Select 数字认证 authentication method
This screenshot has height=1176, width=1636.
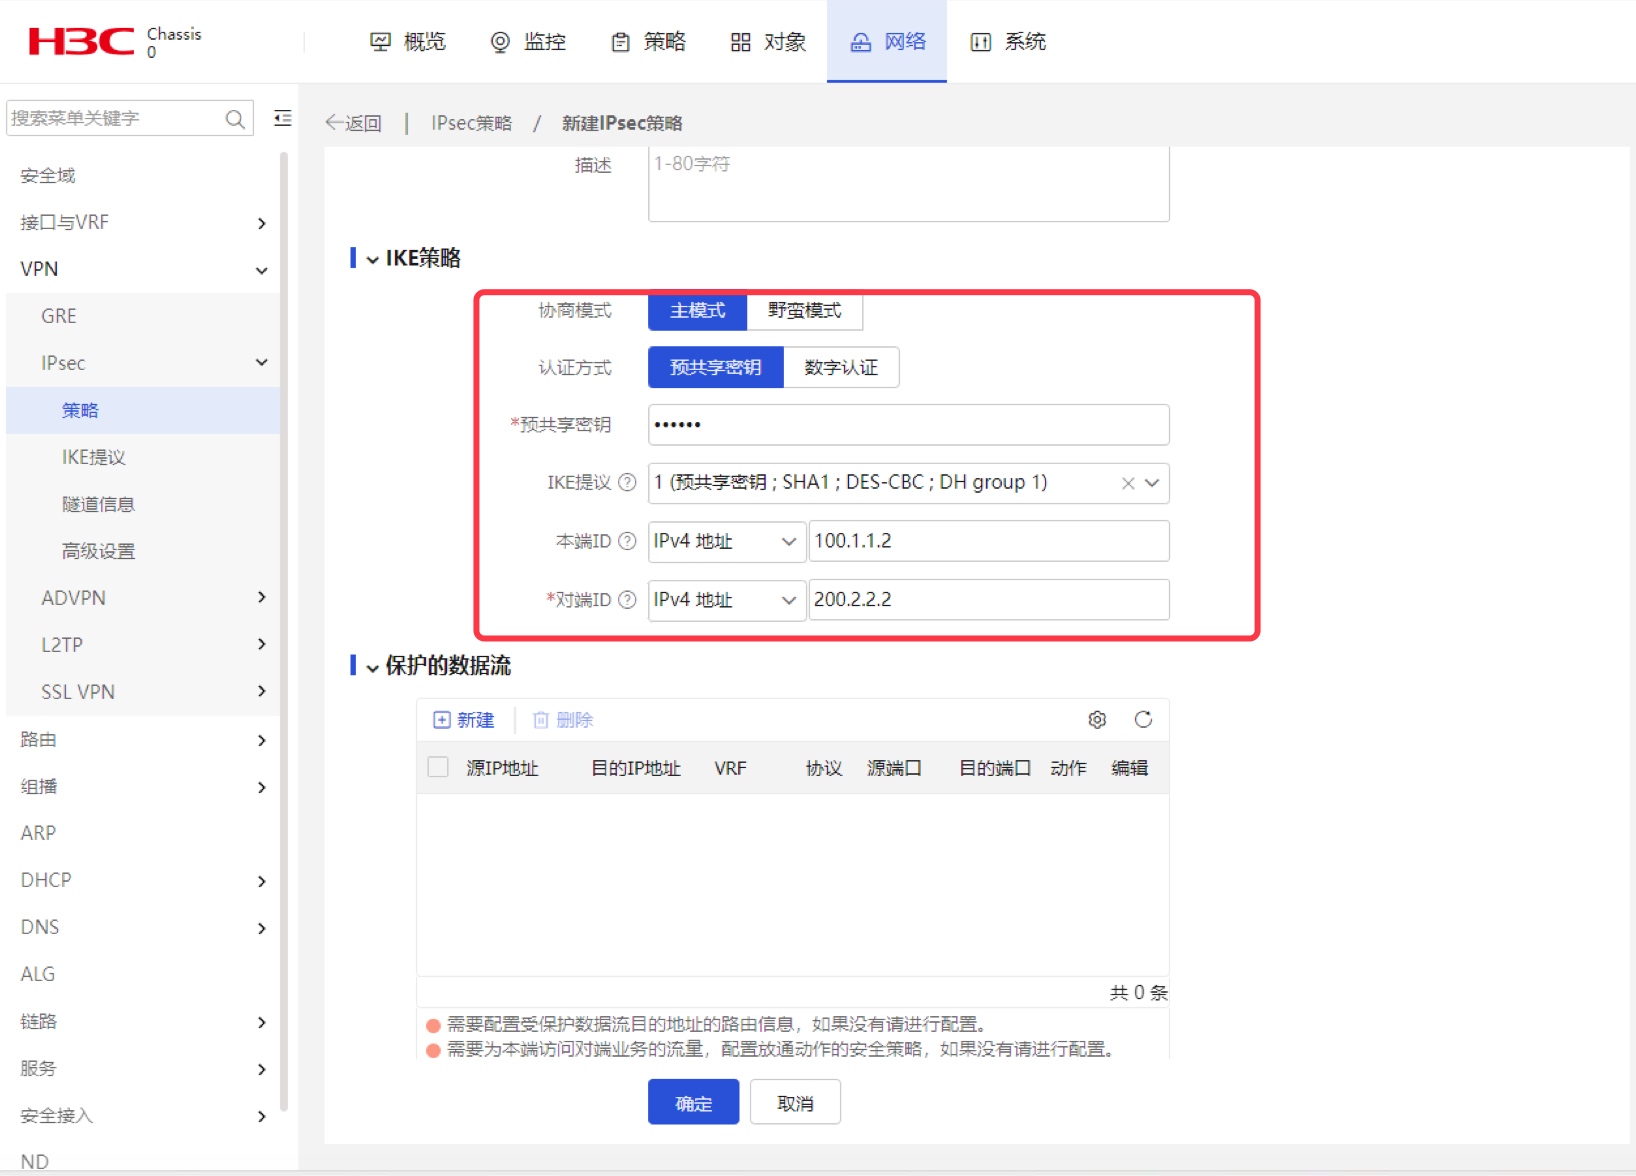841,368
